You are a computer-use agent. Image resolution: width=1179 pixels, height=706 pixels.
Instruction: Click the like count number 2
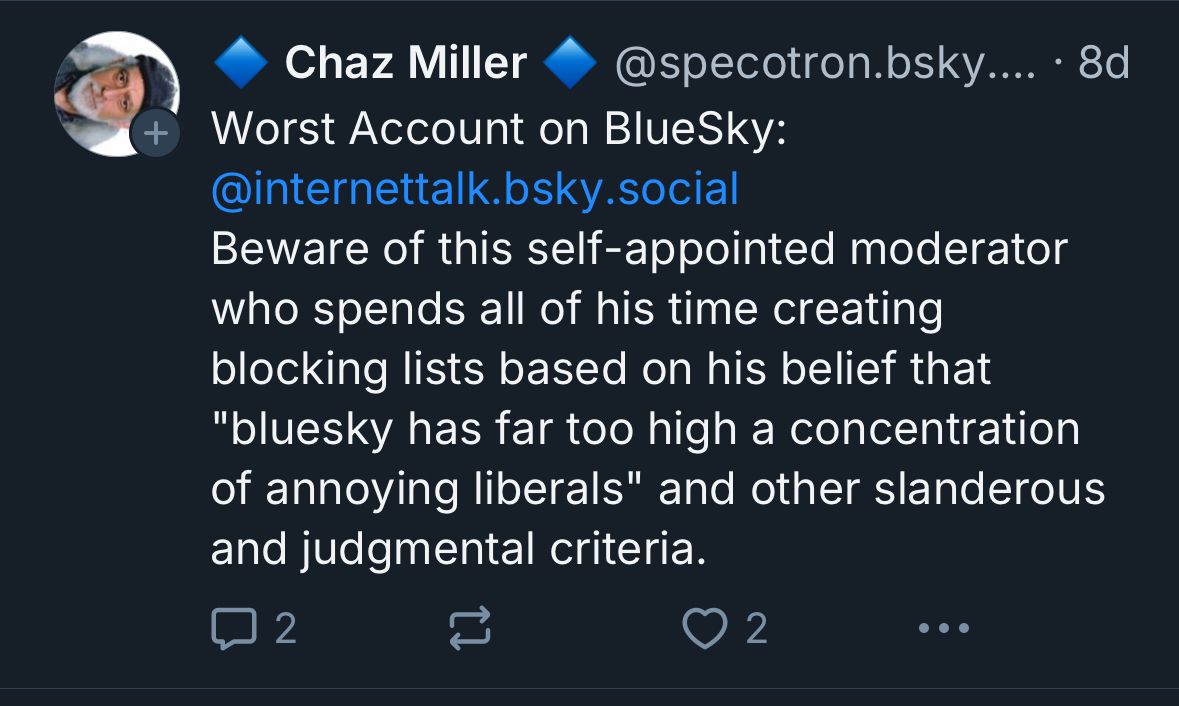pyautogui.click(x=756, y=628)
